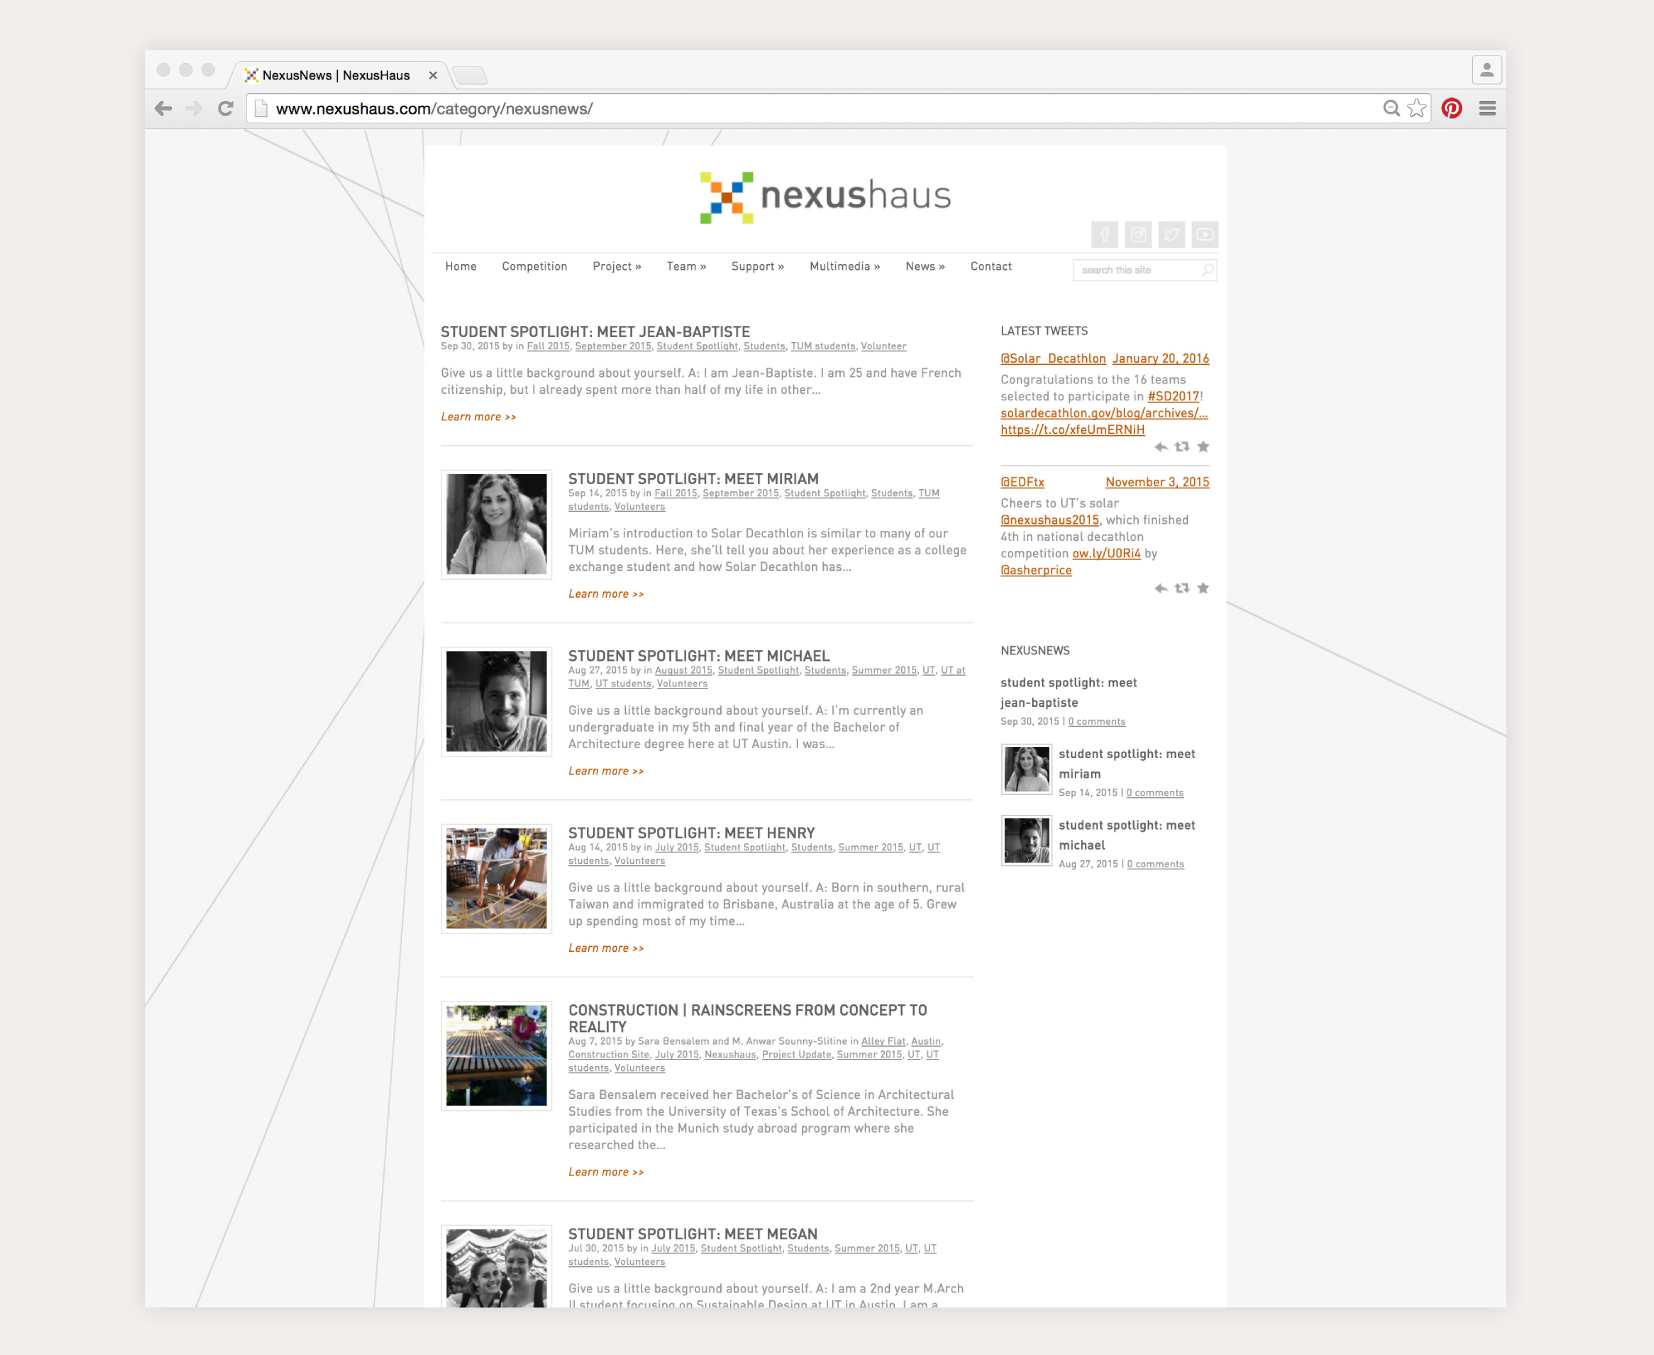
Task: Click the search magnifier in site search
Action: coord(1207,270)
